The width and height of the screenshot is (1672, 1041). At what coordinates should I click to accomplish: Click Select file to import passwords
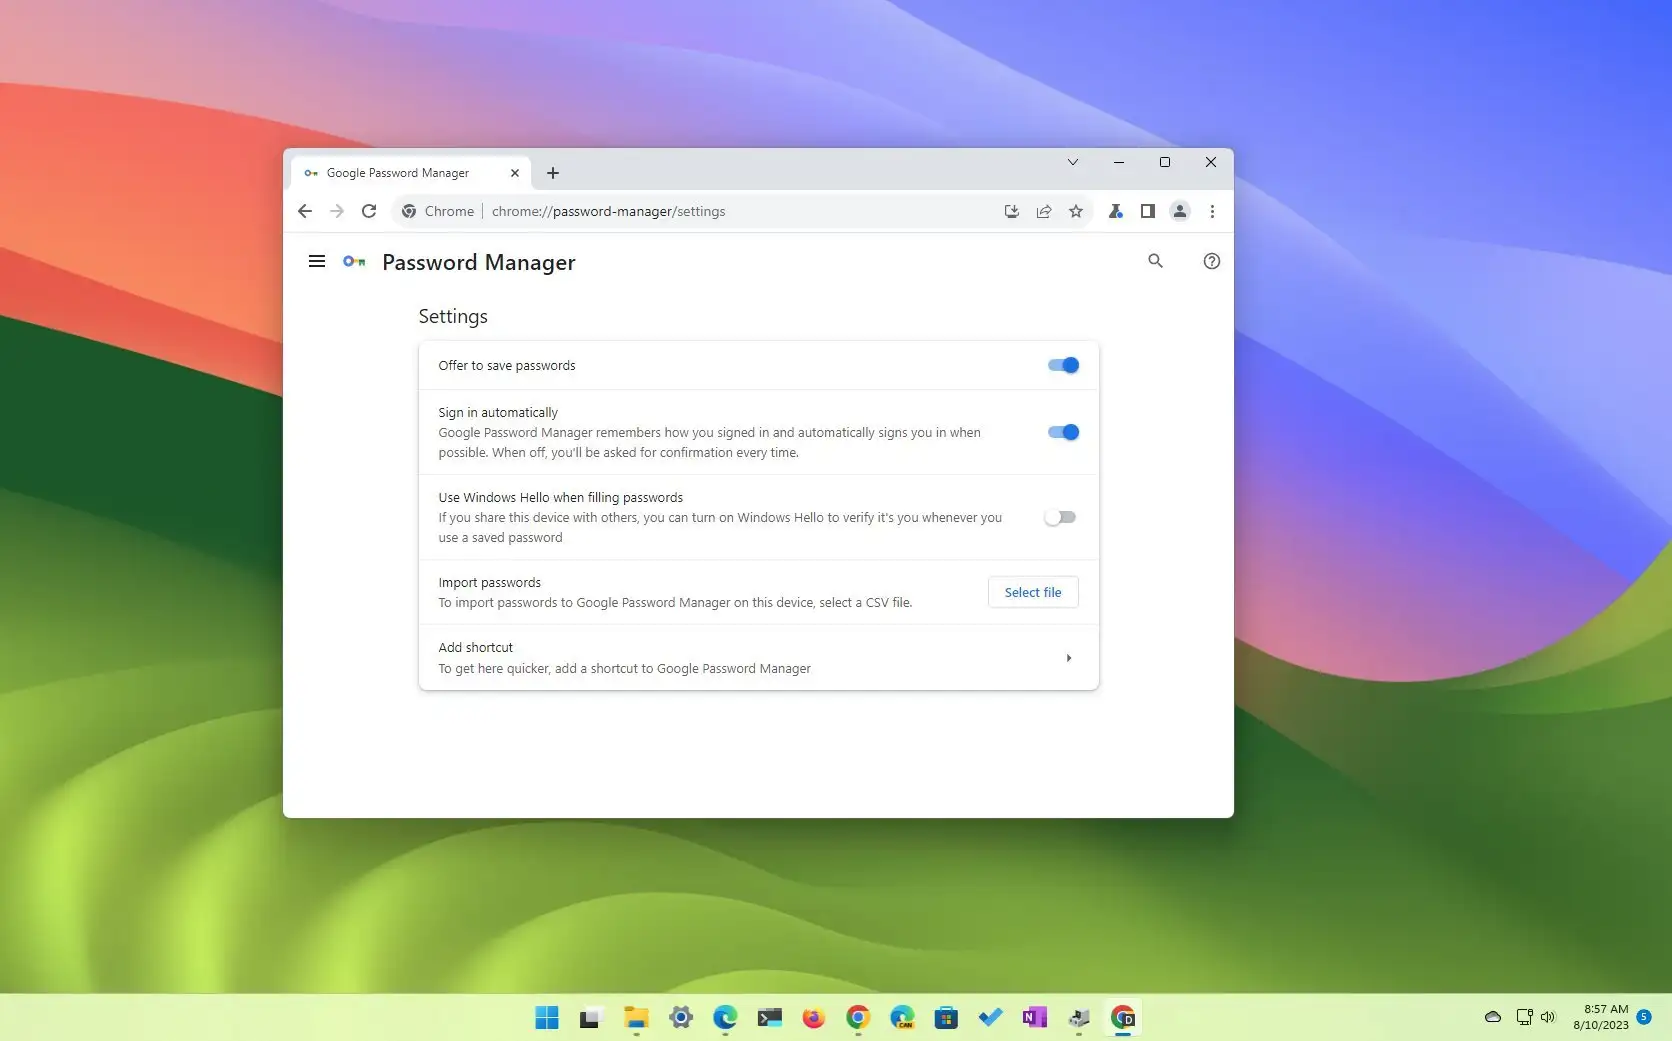[1032, 592]
